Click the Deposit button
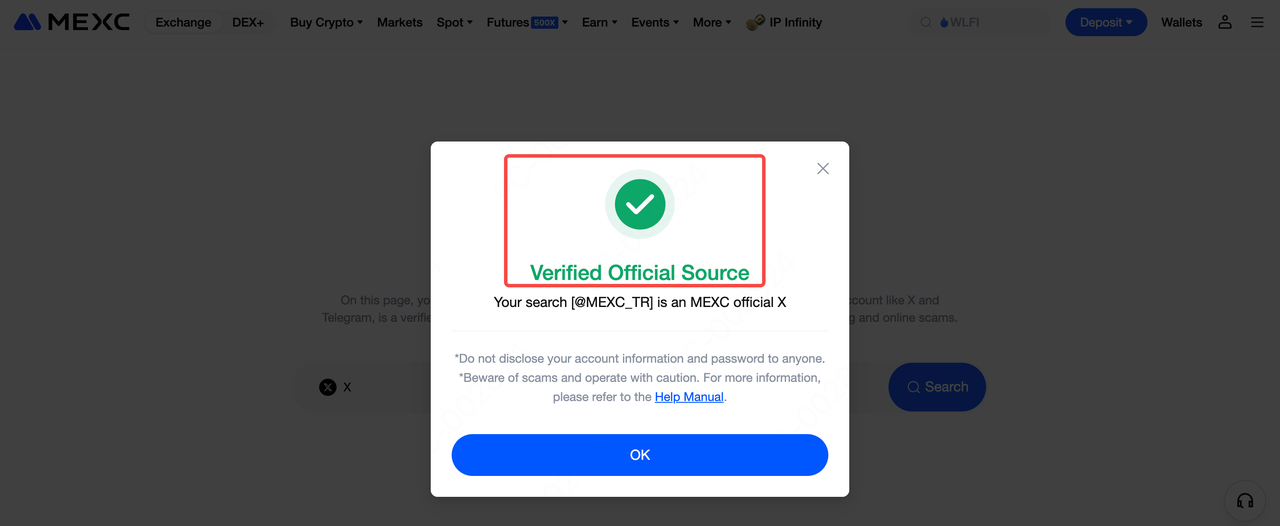The width and height of the screenshot is (1280, 526). tap(1106, 22)
